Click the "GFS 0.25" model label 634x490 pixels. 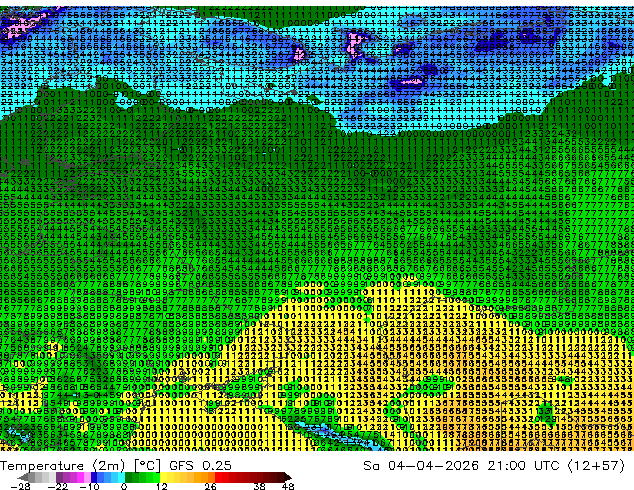tap(200, 466)
